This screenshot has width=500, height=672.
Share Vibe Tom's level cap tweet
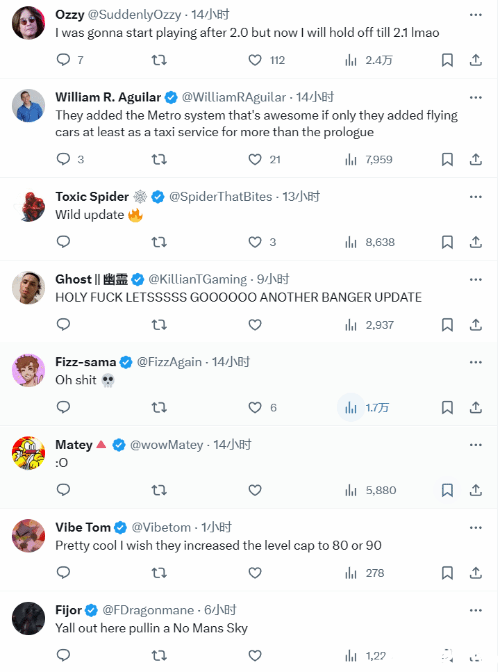tap(476, 573)
